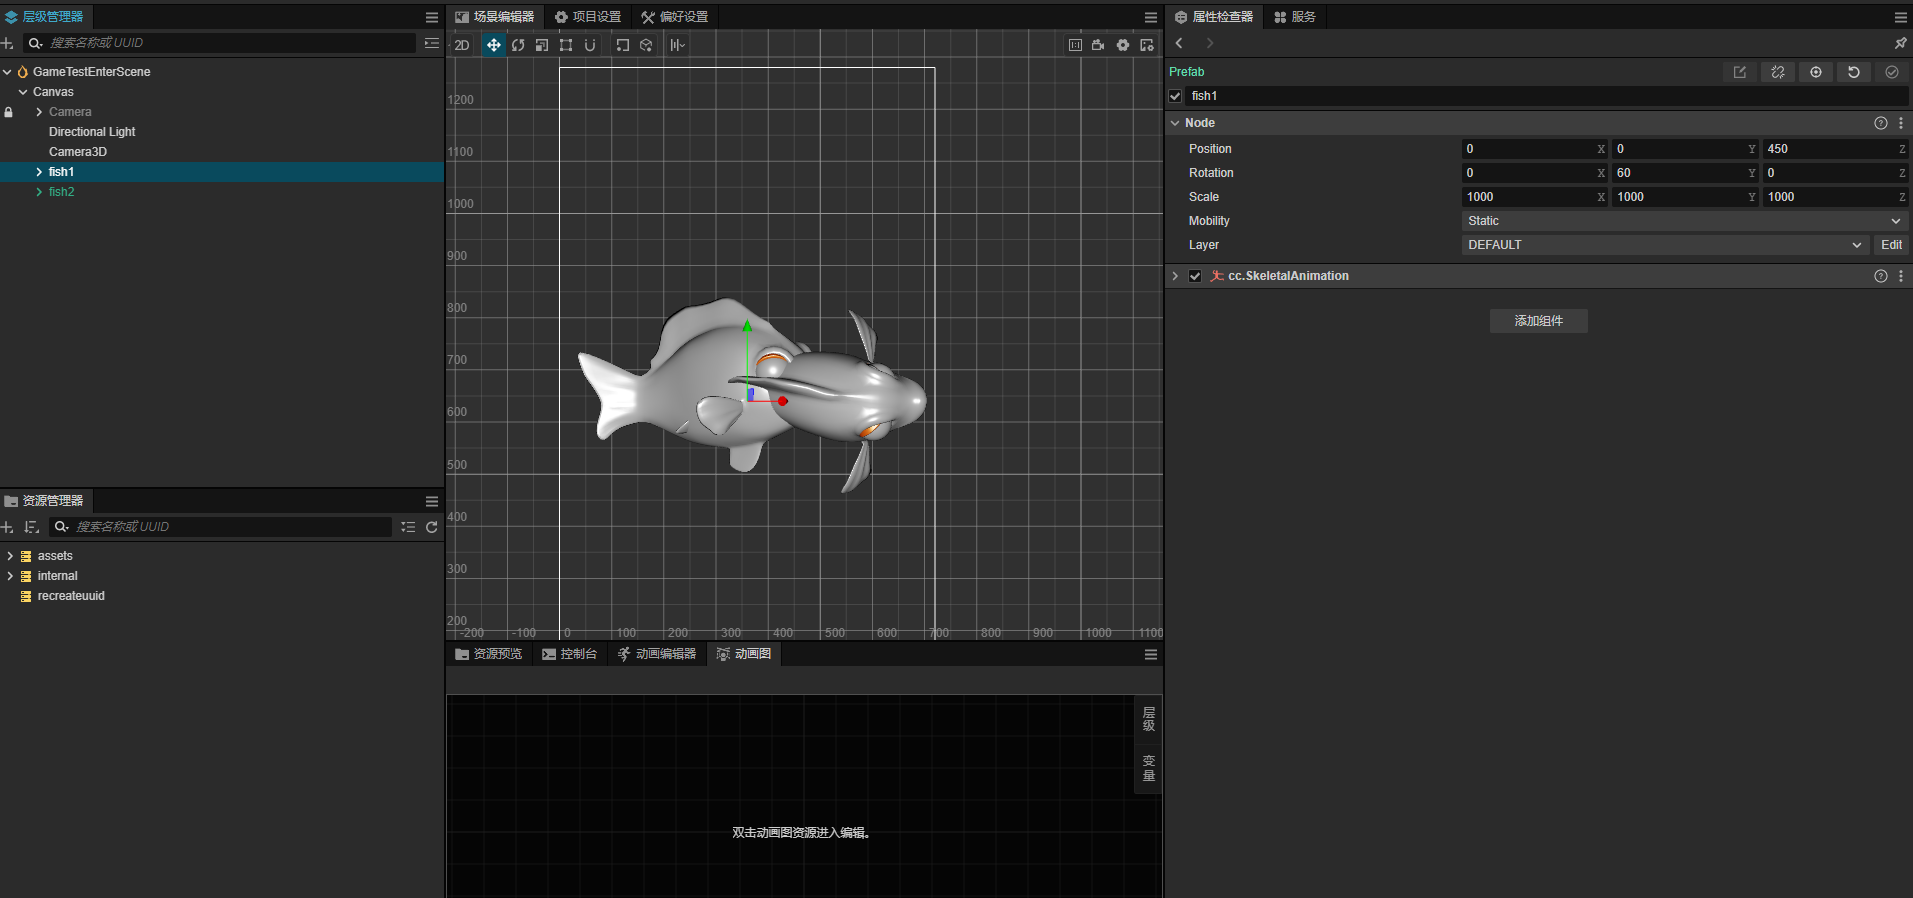Toggle the 2D view mode
Screen dimensions: 1913x898
pyautogui.click(x=462, y=45)
